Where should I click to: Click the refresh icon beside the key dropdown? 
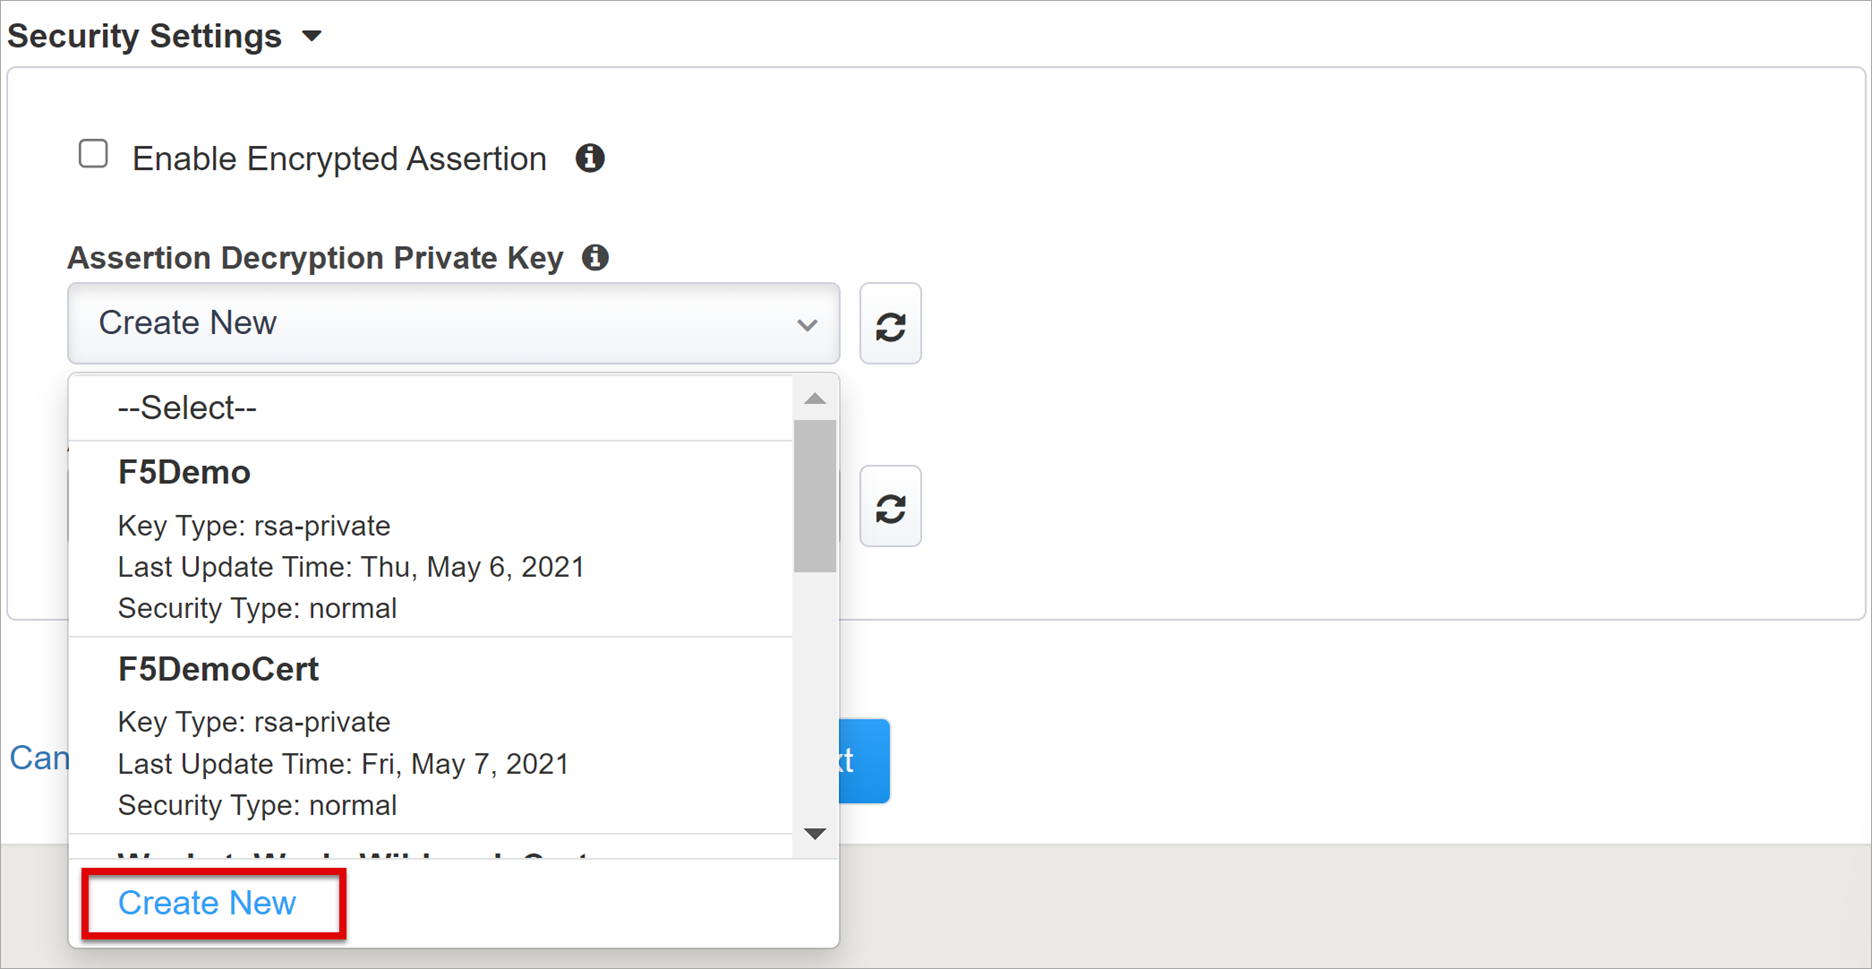[890, 323]
